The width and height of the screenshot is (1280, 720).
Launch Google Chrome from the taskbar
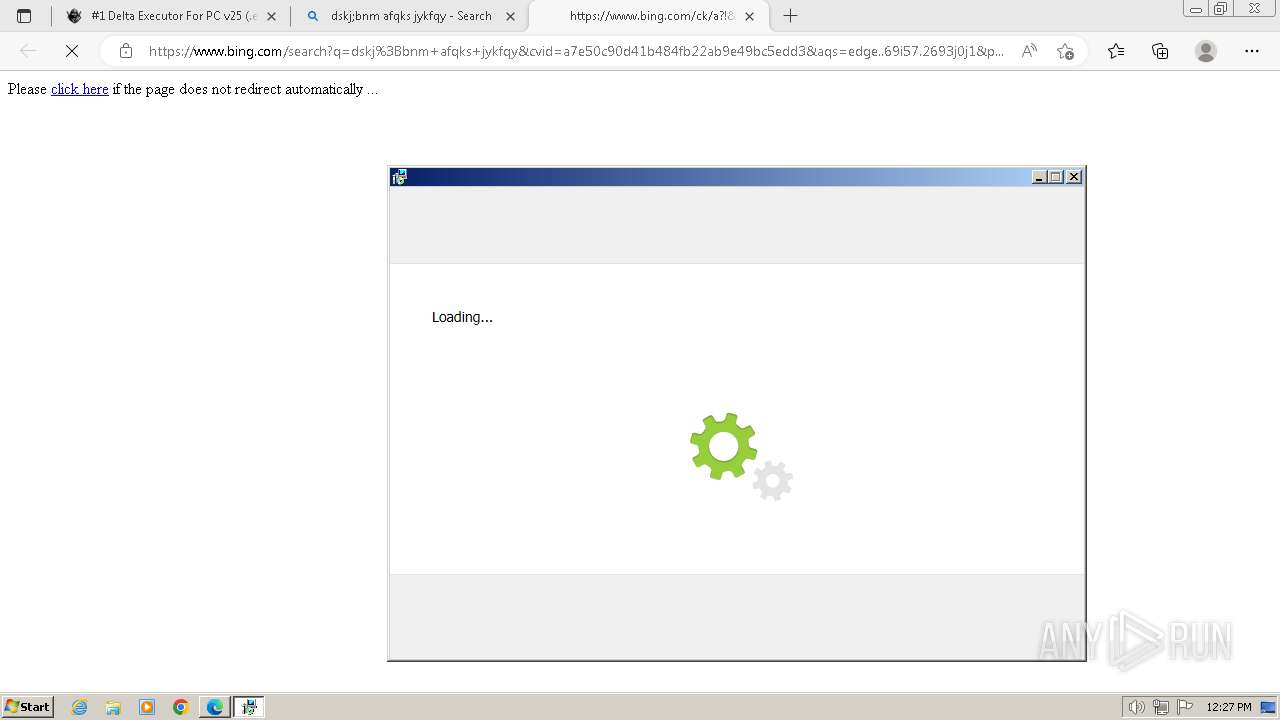click(x=181, y=707)
